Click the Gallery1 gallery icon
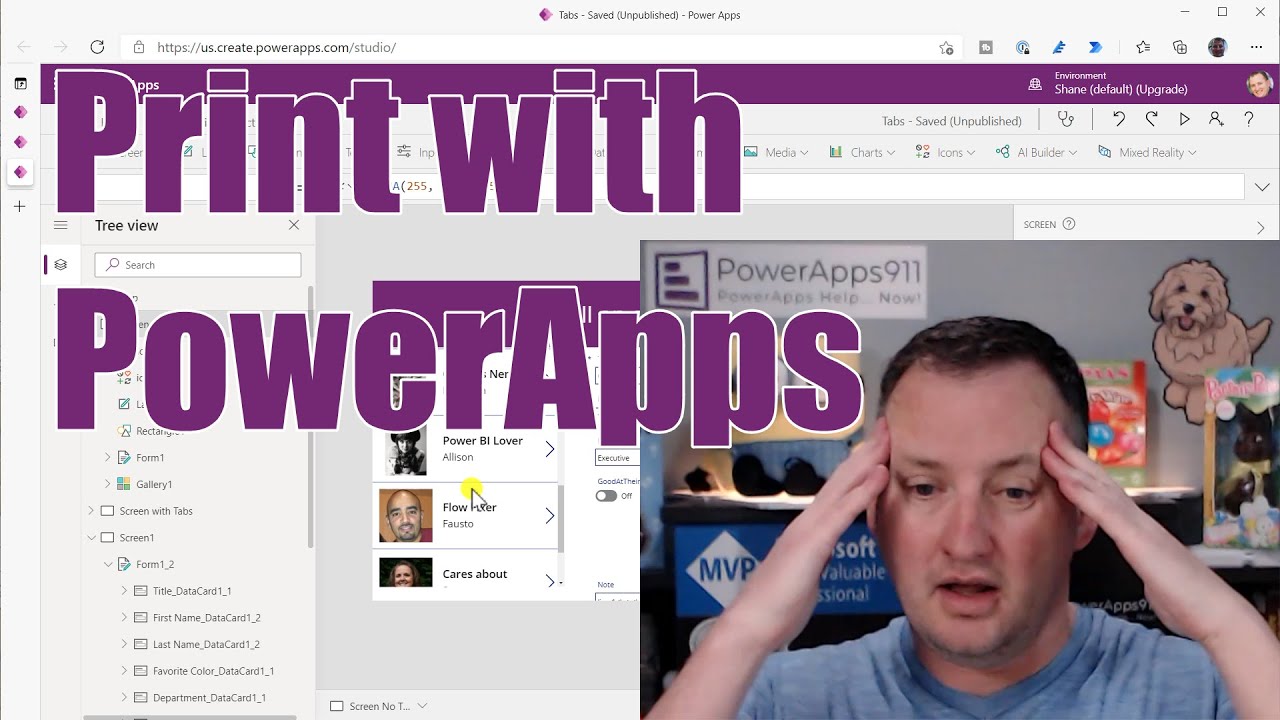 [x=124, y=484]
